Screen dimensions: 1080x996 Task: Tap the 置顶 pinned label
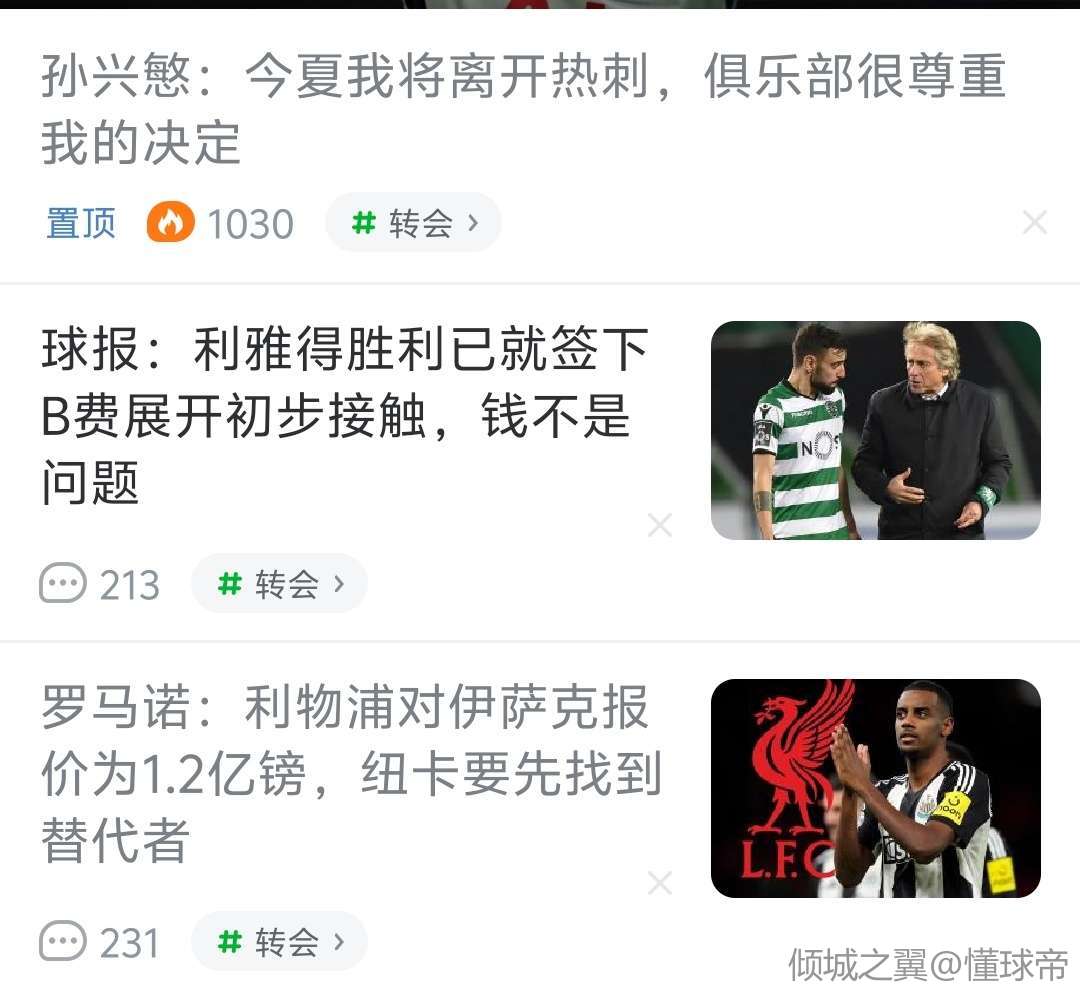pos(81,223)
